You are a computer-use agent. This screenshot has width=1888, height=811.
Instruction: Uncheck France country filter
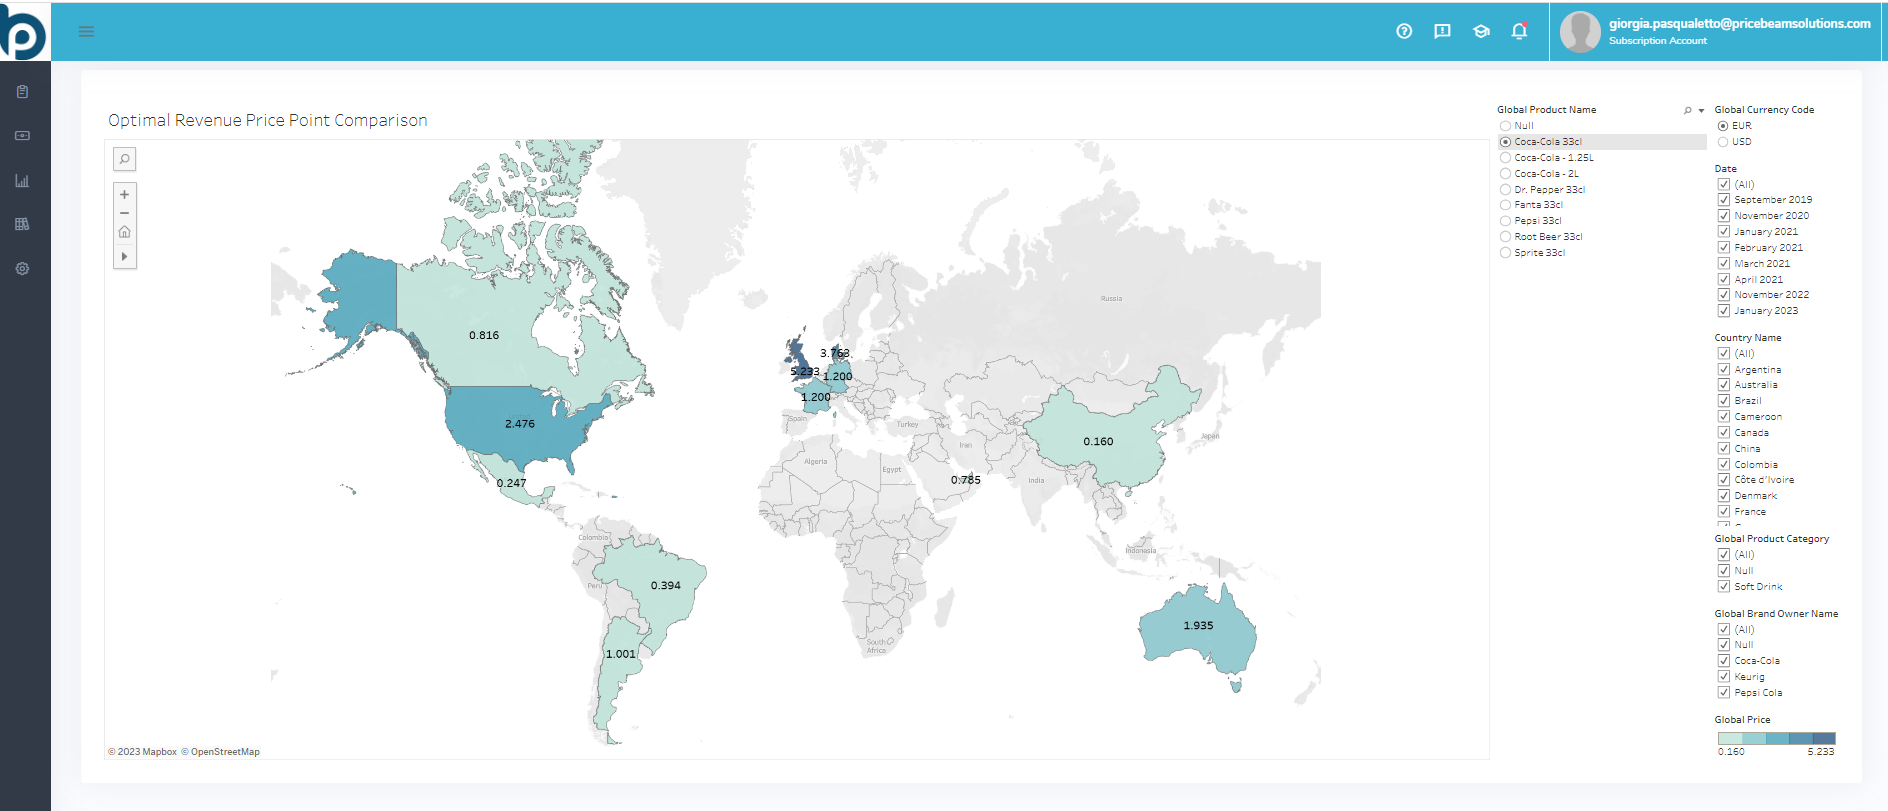[x=1724, y=512]
